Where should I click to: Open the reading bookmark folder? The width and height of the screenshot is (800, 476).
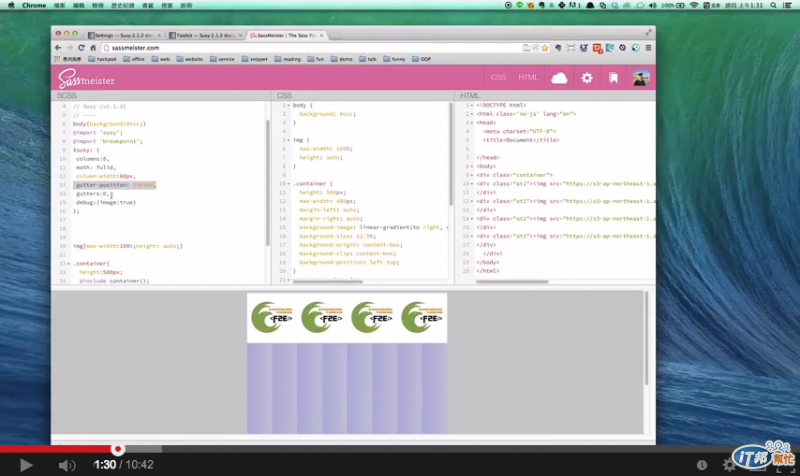pos(288,59)
